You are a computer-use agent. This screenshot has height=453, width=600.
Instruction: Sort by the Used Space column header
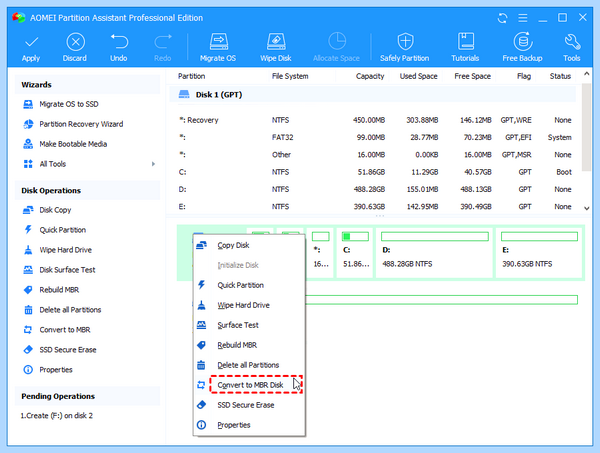click(418, 76)
